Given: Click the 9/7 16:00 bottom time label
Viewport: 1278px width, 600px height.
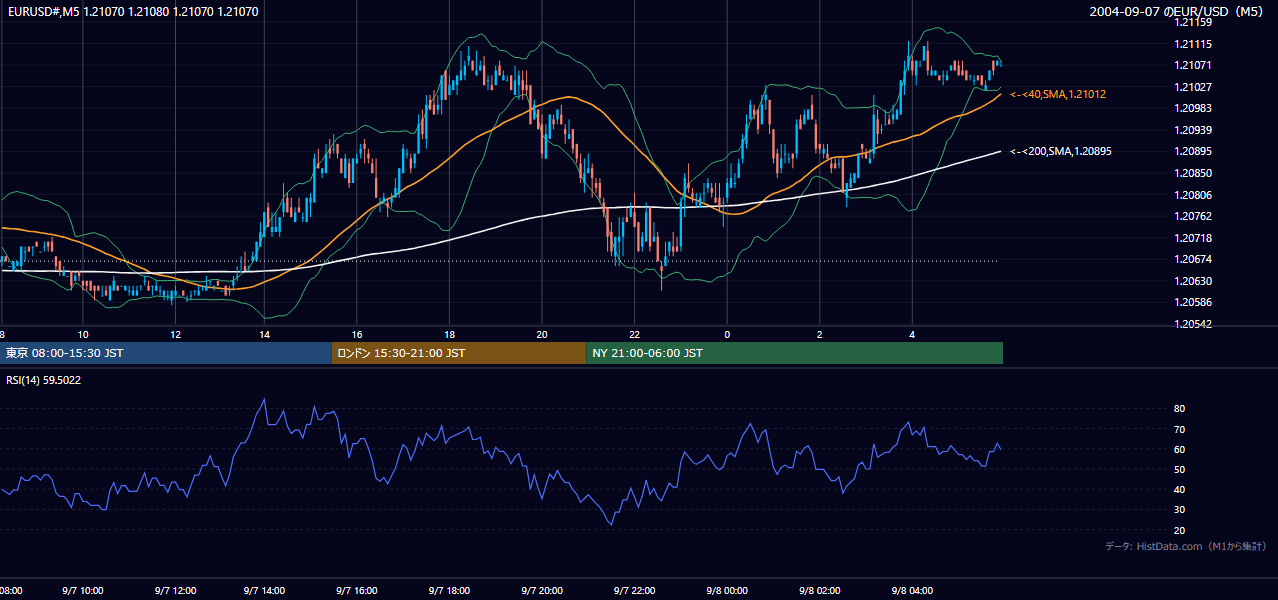Looking at the screenshot, I should tap(356, 591).
